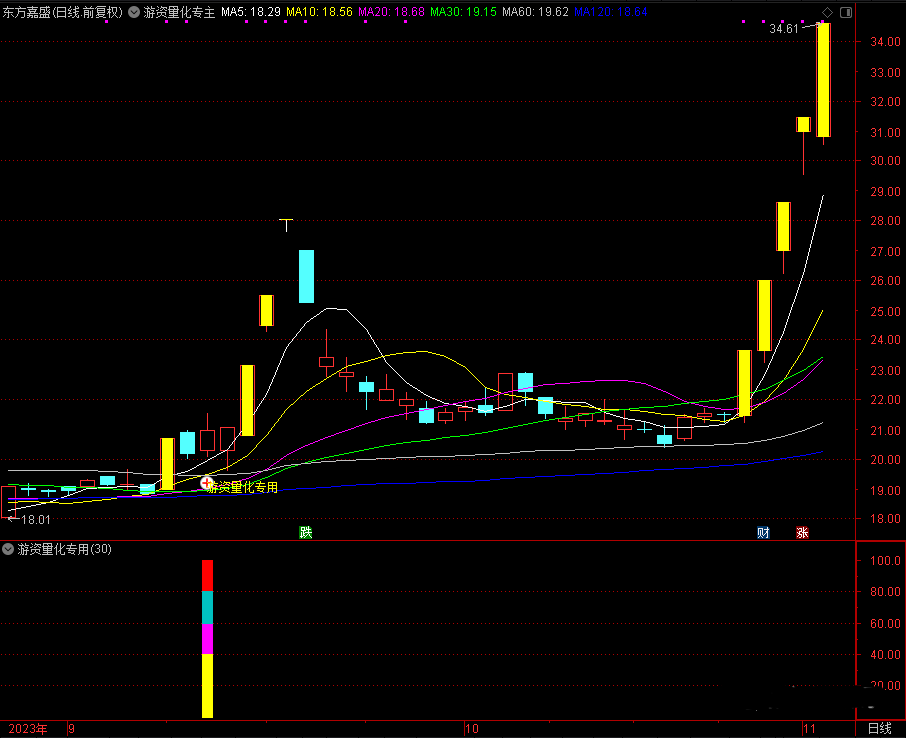Screen dimensions: 906x738
Task: Click the red segment of indicator bar
Action: tap(208, 575)
